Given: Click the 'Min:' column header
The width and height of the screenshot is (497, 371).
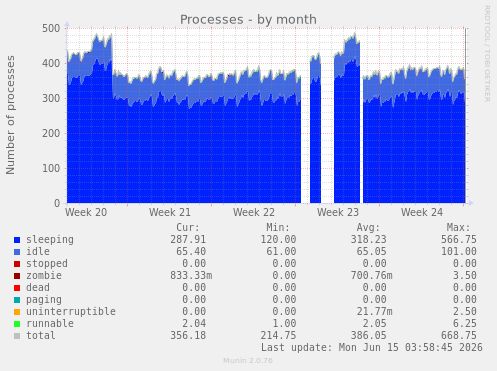Looking at the screenshot, I should [278, 228].
